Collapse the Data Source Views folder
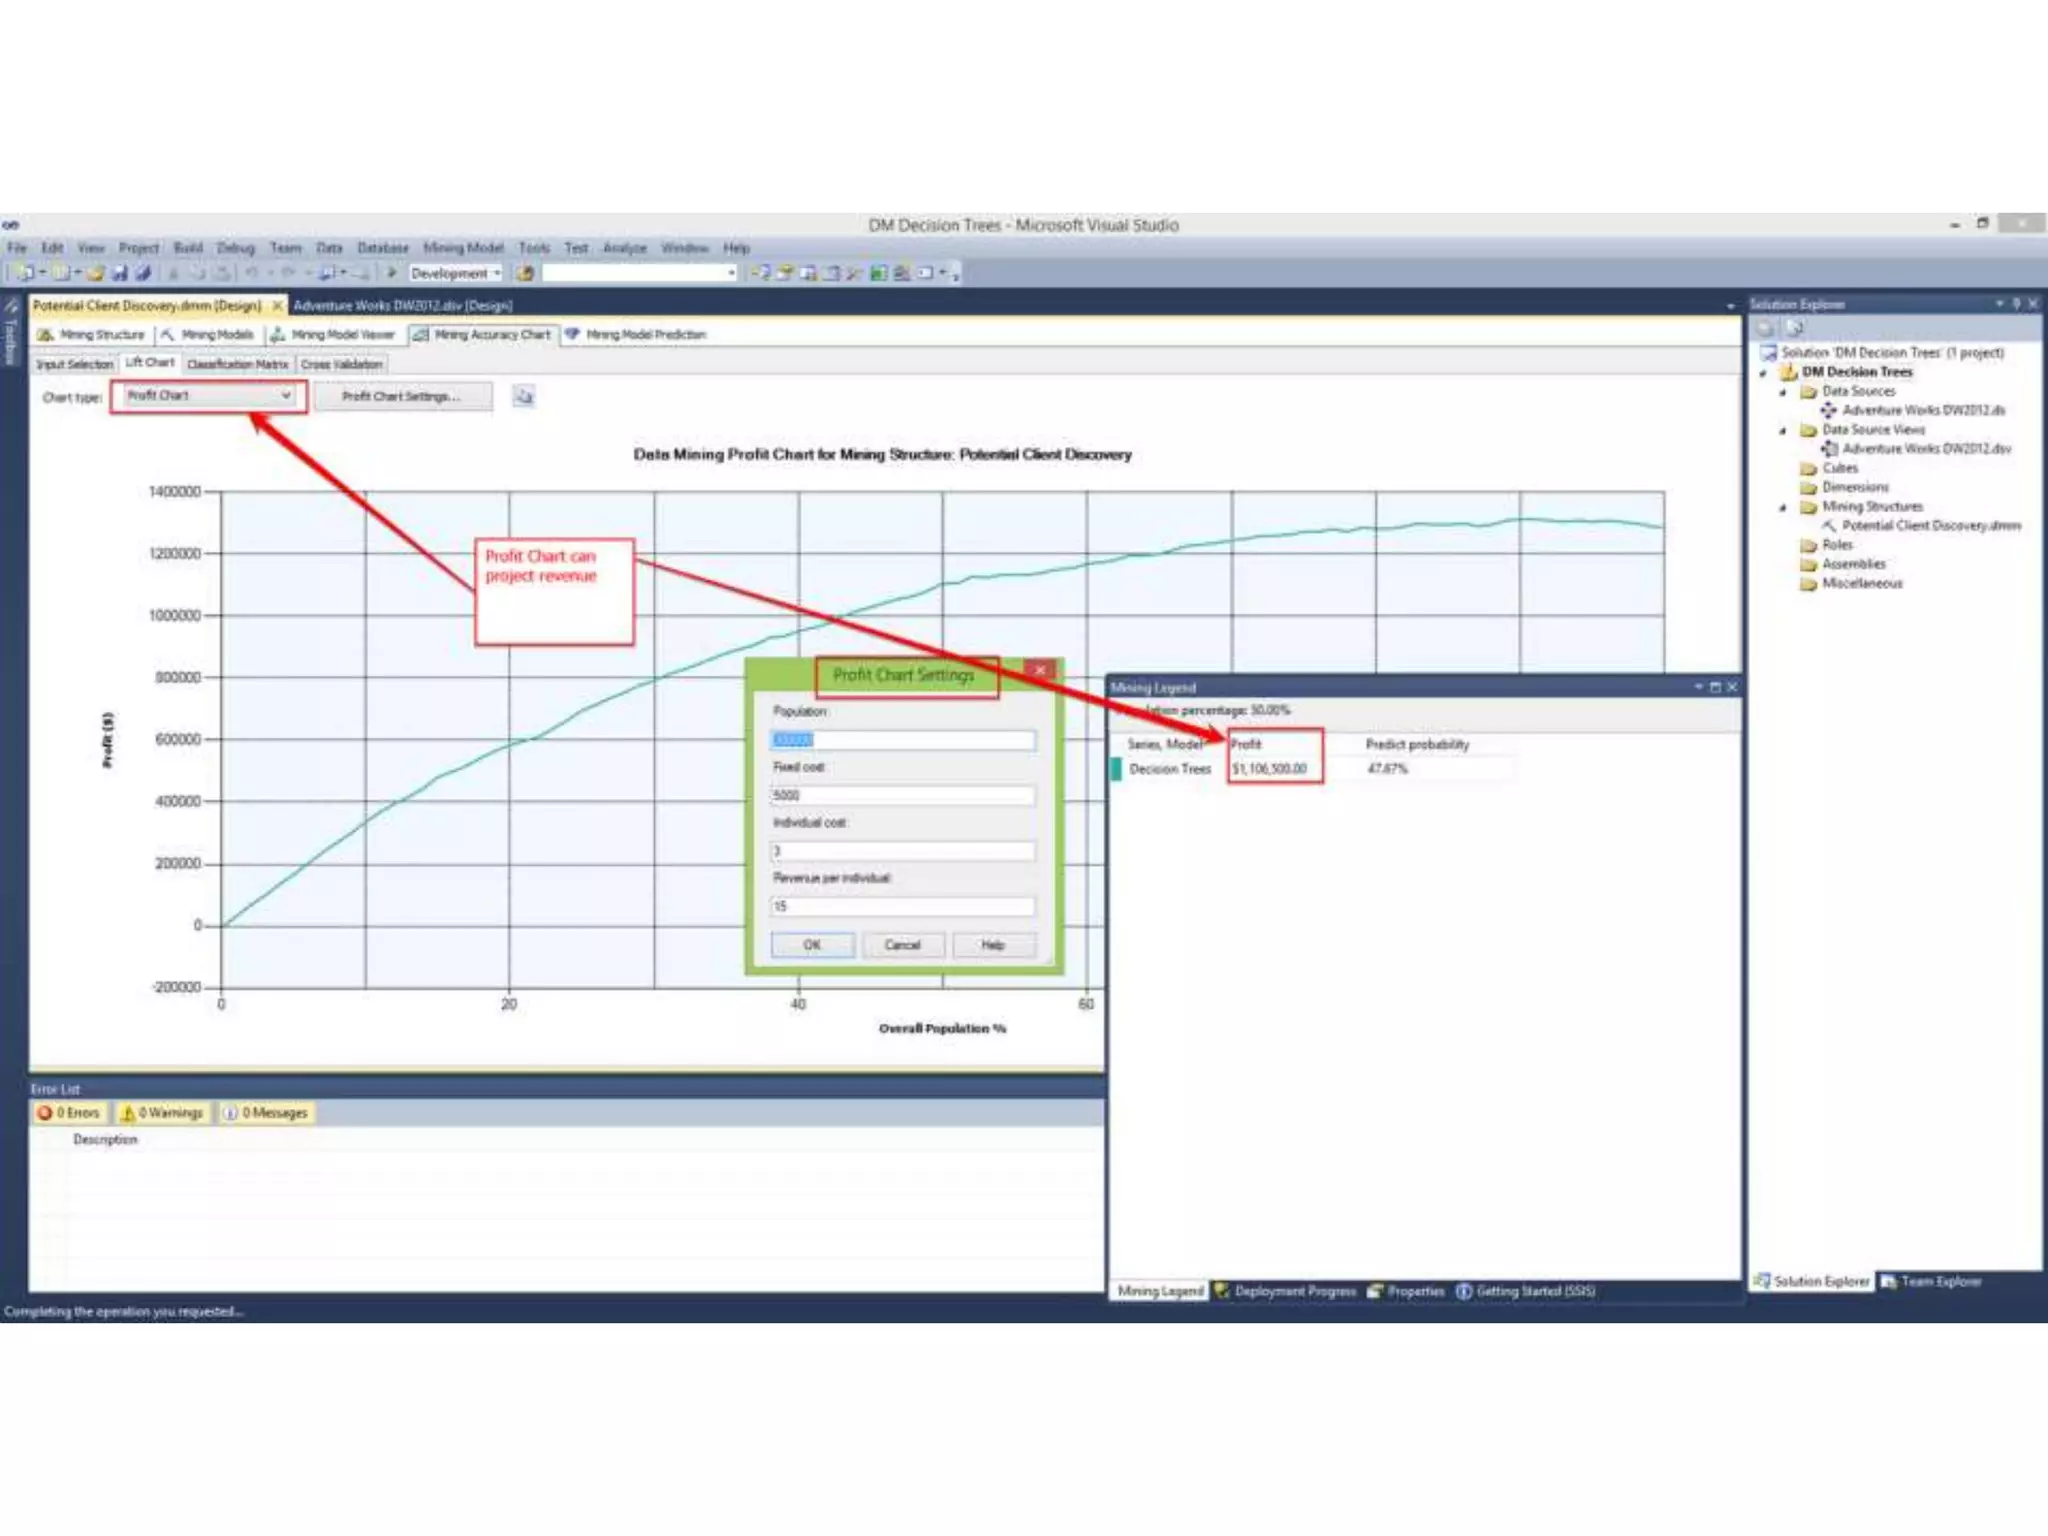This screenshot has width=2048, height=1536. pos(1783,431)
